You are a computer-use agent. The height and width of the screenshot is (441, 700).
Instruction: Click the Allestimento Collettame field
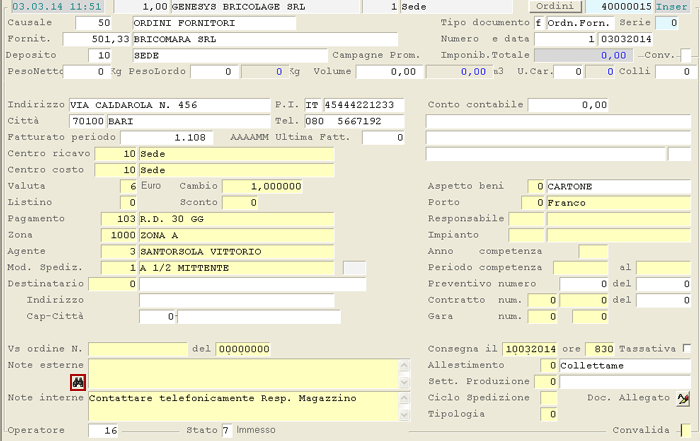coord(625,366)
